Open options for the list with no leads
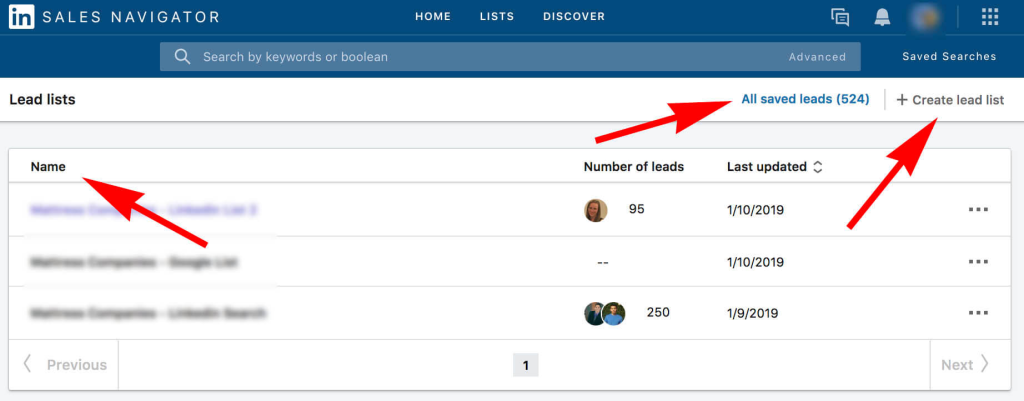Screen dimensions: 1024x401 coord(978,262)
